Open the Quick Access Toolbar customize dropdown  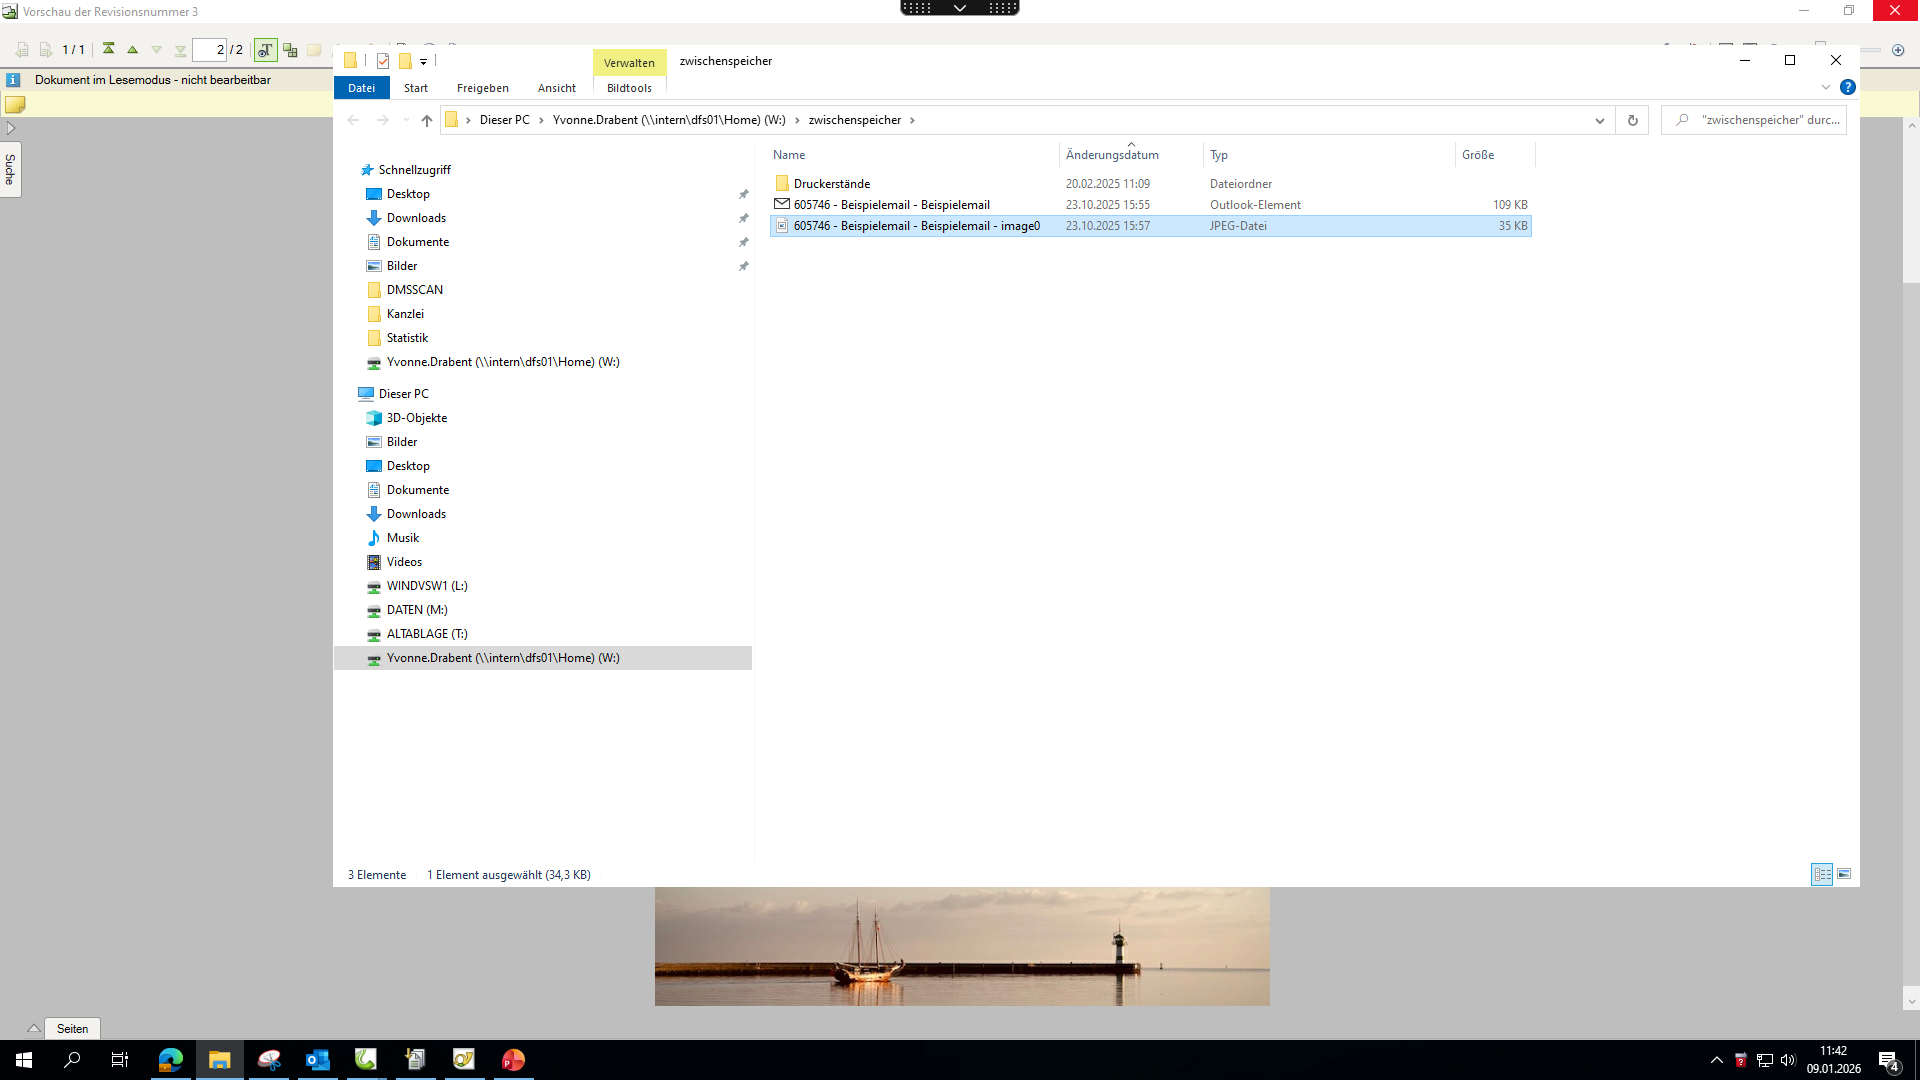(424, 62)
